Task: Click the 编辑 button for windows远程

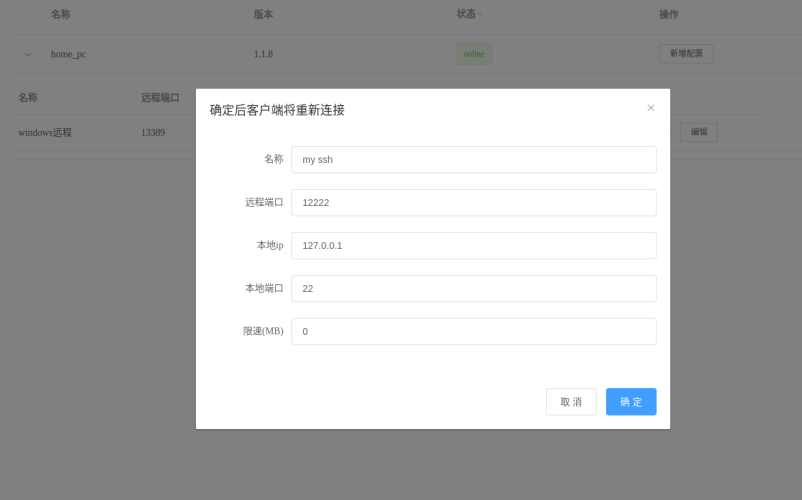Action: click(699, 132)
